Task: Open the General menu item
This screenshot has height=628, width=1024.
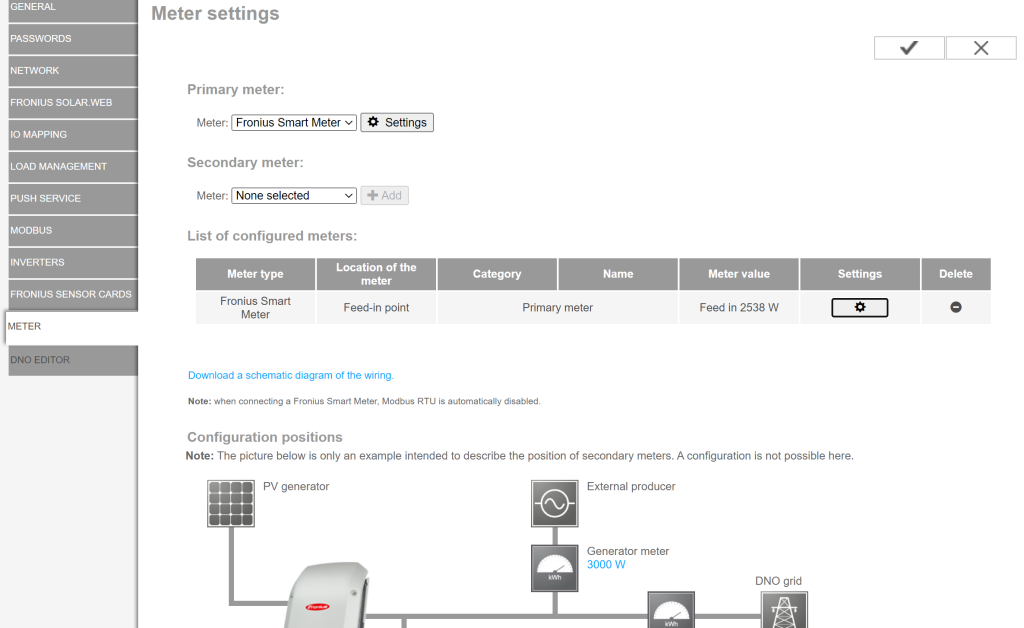Action: click(x=73, y=9)
